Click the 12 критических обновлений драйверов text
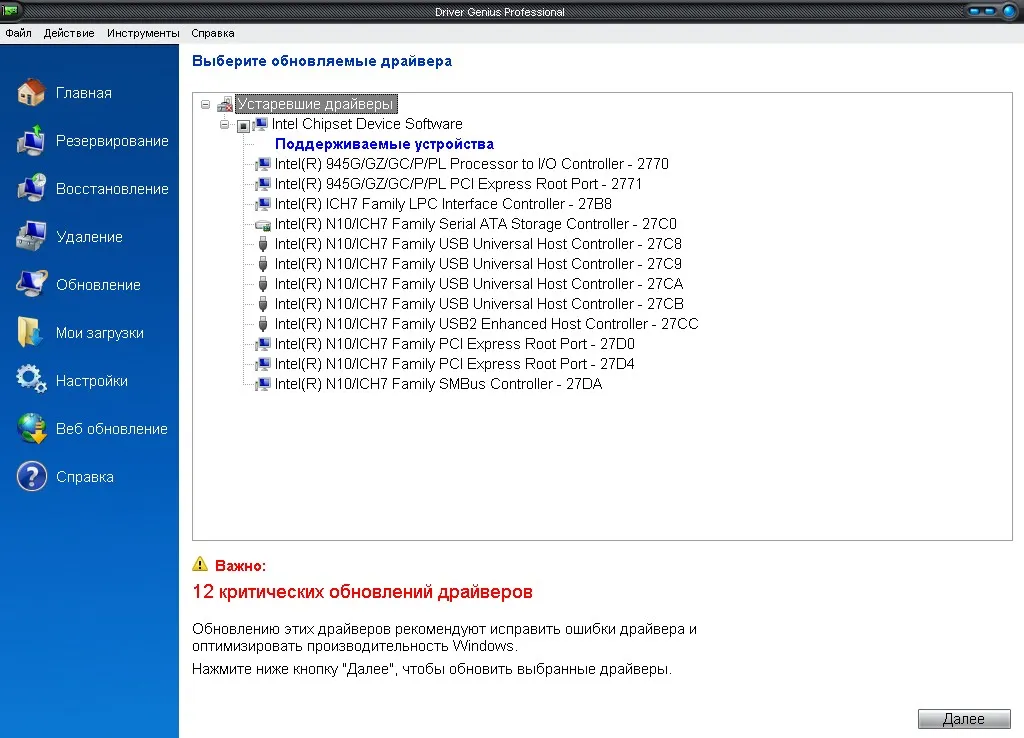This screenshot has width=1024, height=738. pos(362,592)
